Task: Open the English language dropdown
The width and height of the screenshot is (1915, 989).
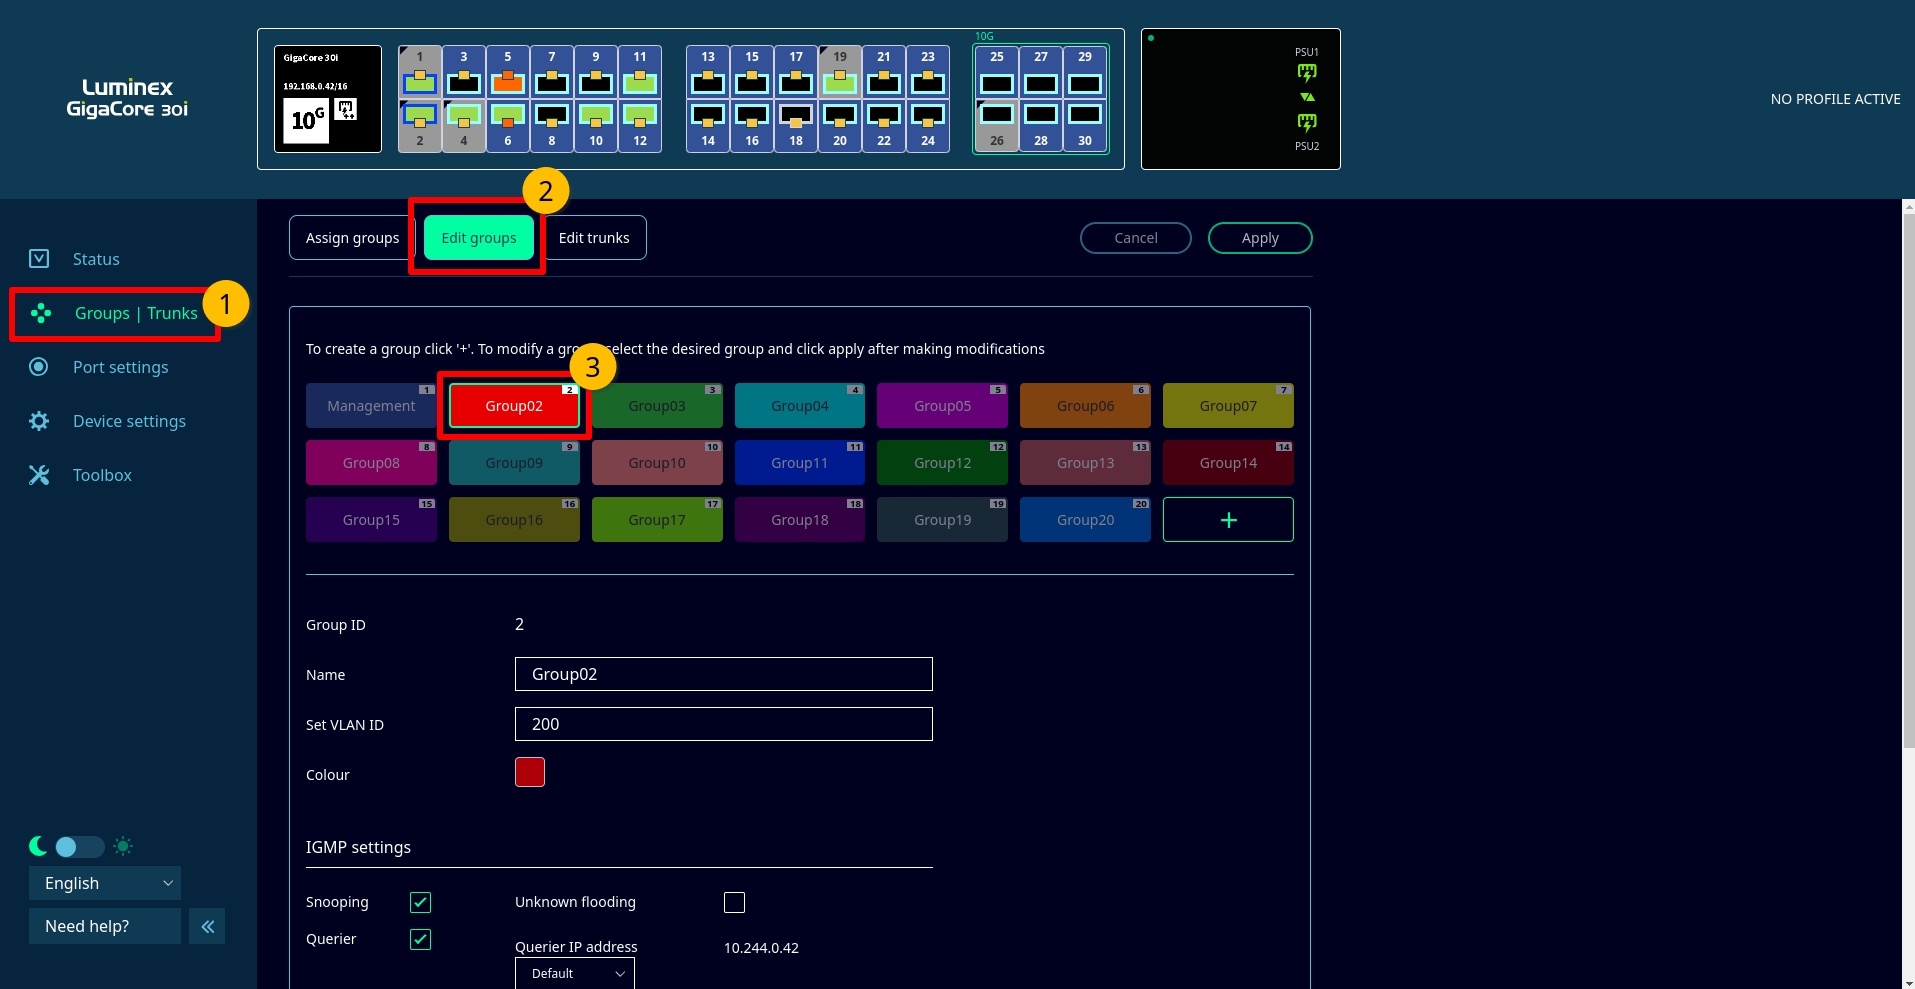Action: (x=105, y=884)
